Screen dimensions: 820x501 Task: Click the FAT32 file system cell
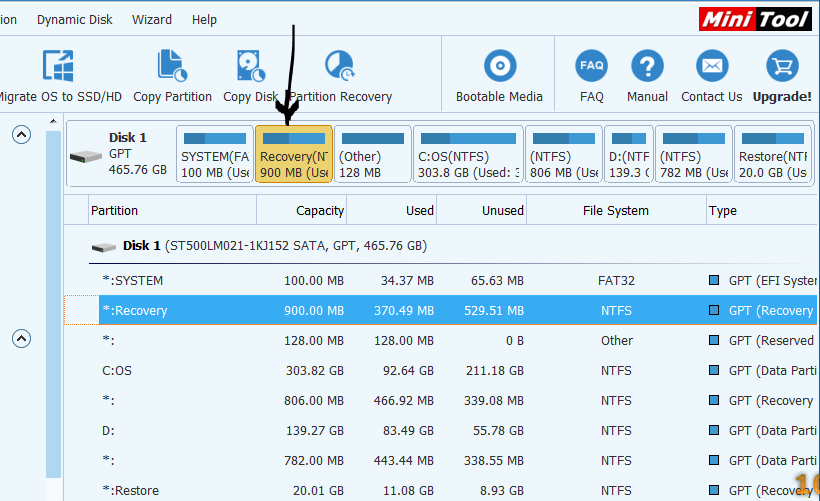pyautogui.click(x=616, y=280)
